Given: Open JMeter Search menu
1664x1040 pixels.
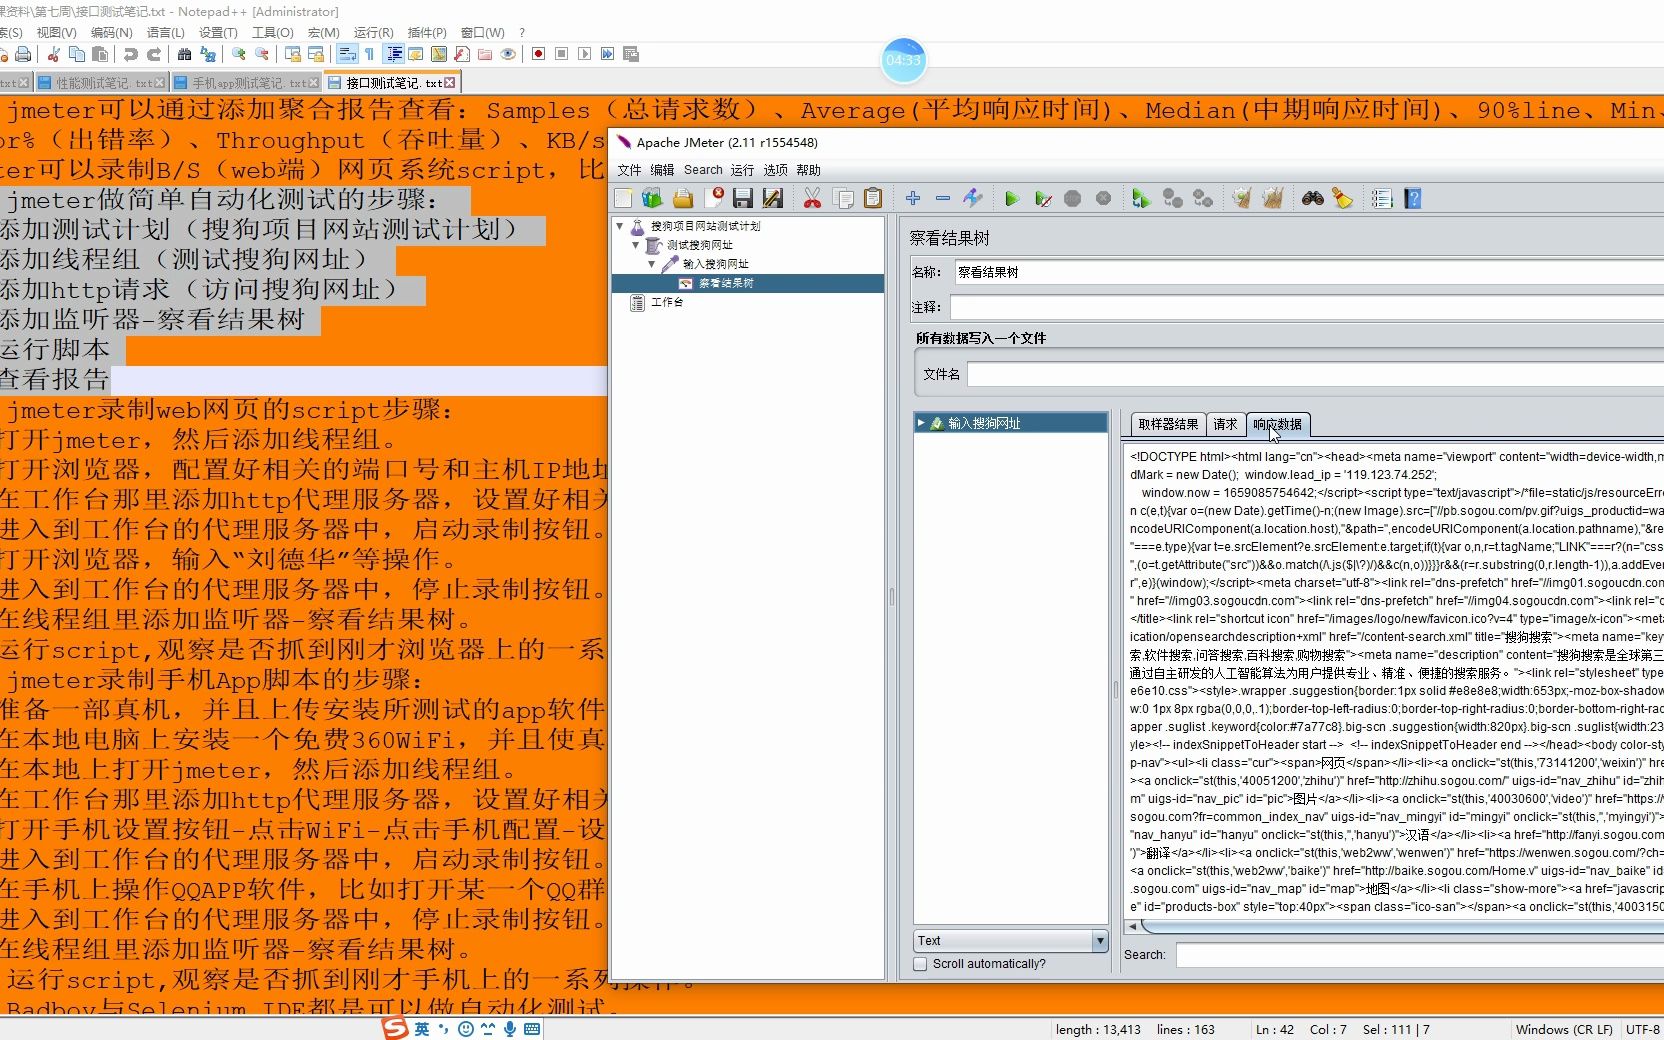Looking at the screenshot, I should pos(703,170).
